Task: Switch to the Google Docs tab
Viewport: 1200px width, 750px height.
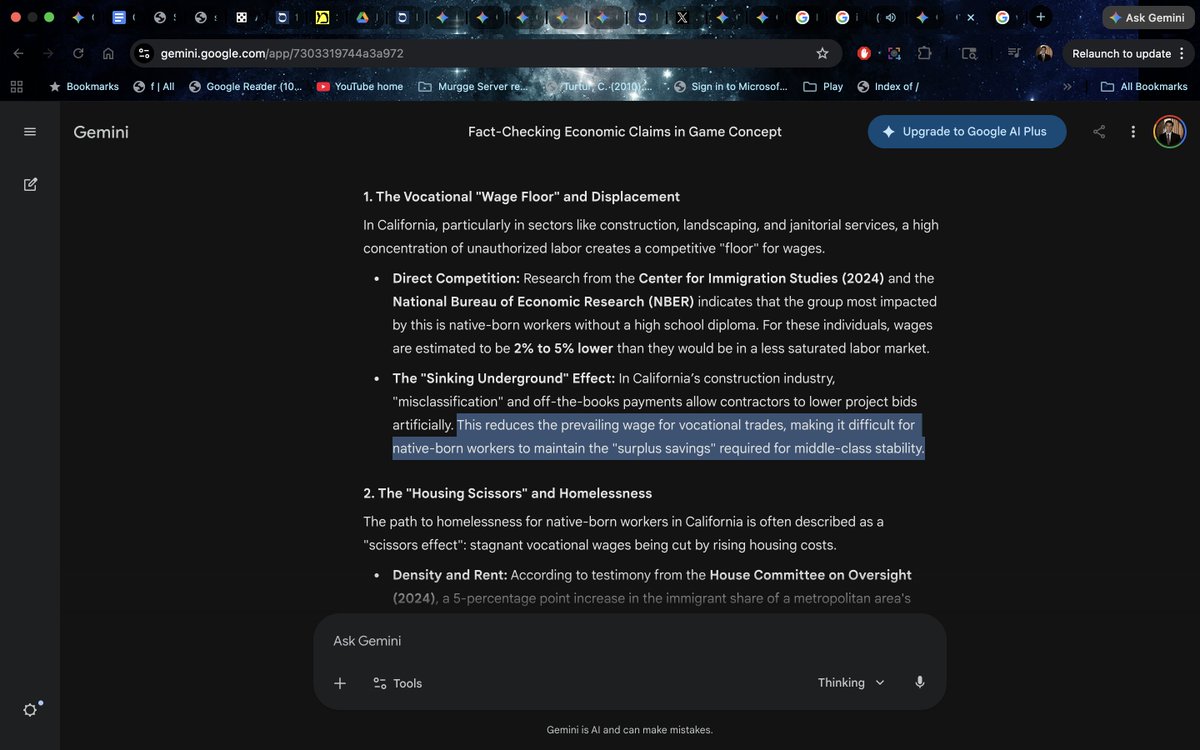Action: (x=120, y=17)
